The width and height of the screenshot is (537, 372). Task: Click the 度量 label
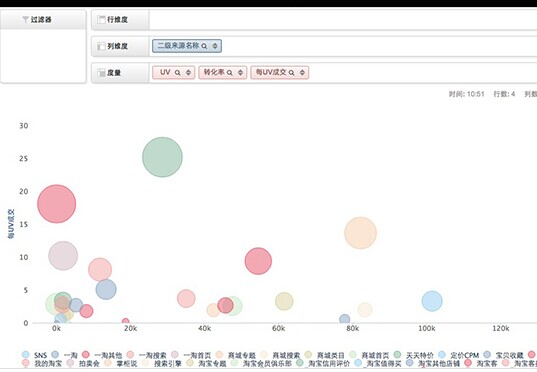pyautogui.click(x=114, y=73)
